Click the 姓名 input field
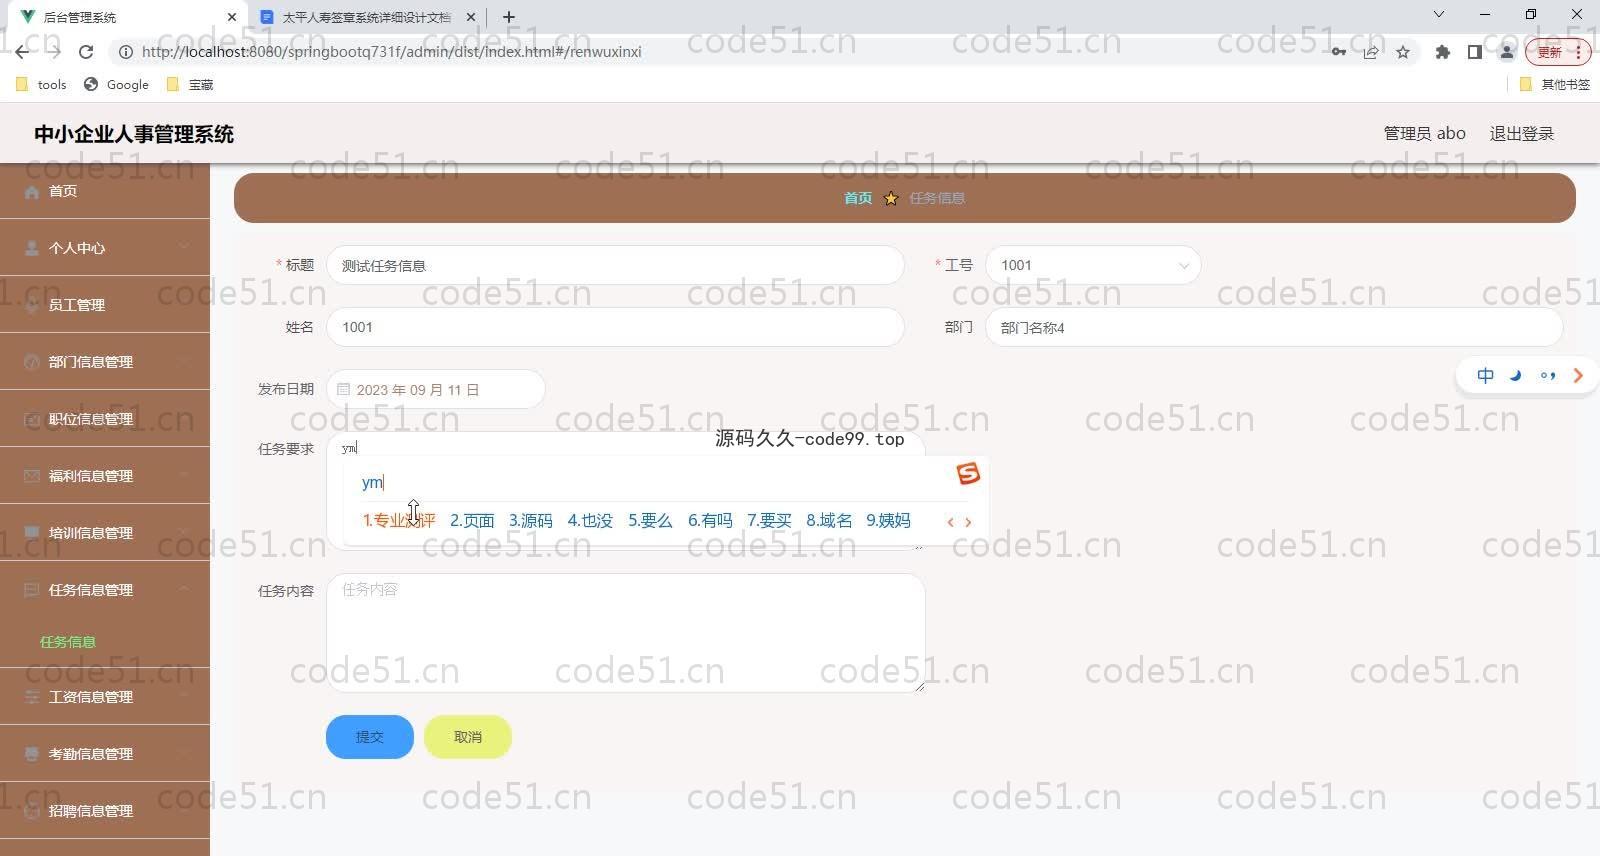This screenshot has width=1600, height=856. (x=615, y=327)
